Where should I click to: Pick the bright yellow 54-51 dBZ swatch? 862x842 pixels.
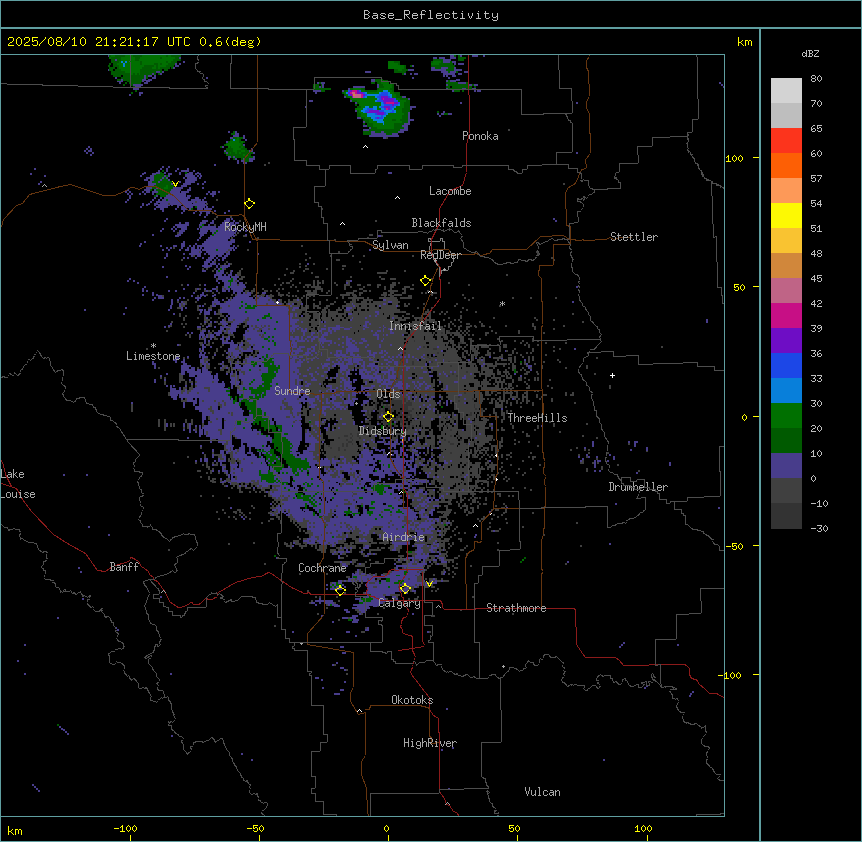786,215
